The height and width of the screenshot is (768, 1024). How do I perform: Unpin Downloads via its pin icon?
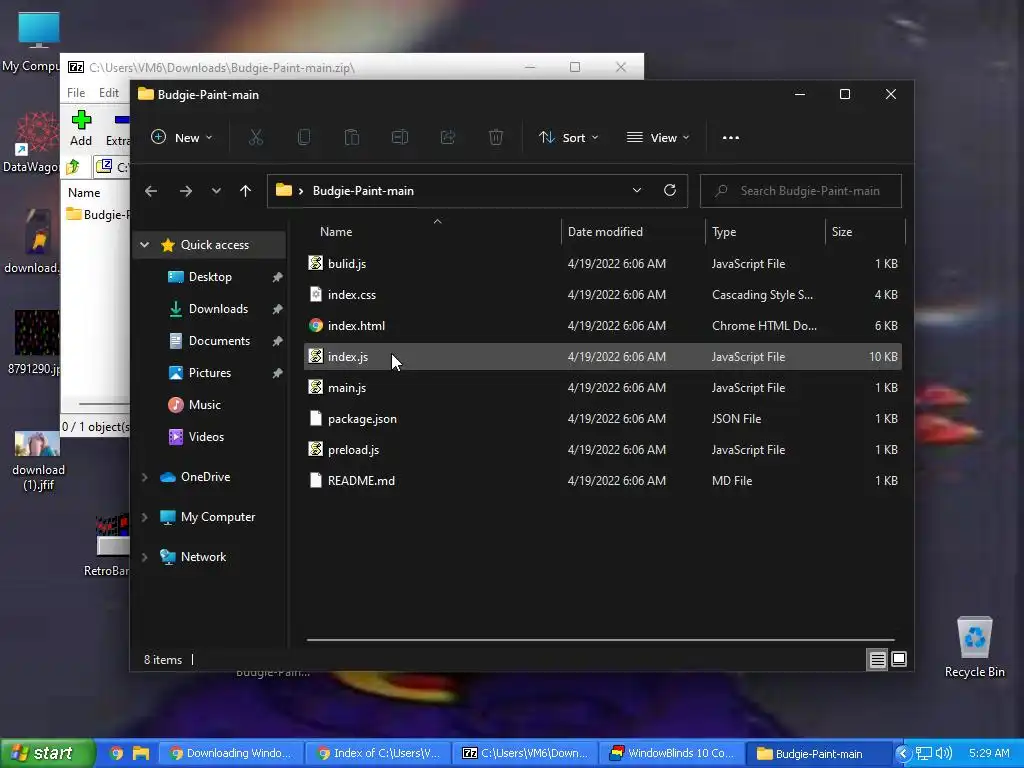[x=277, y=309]
